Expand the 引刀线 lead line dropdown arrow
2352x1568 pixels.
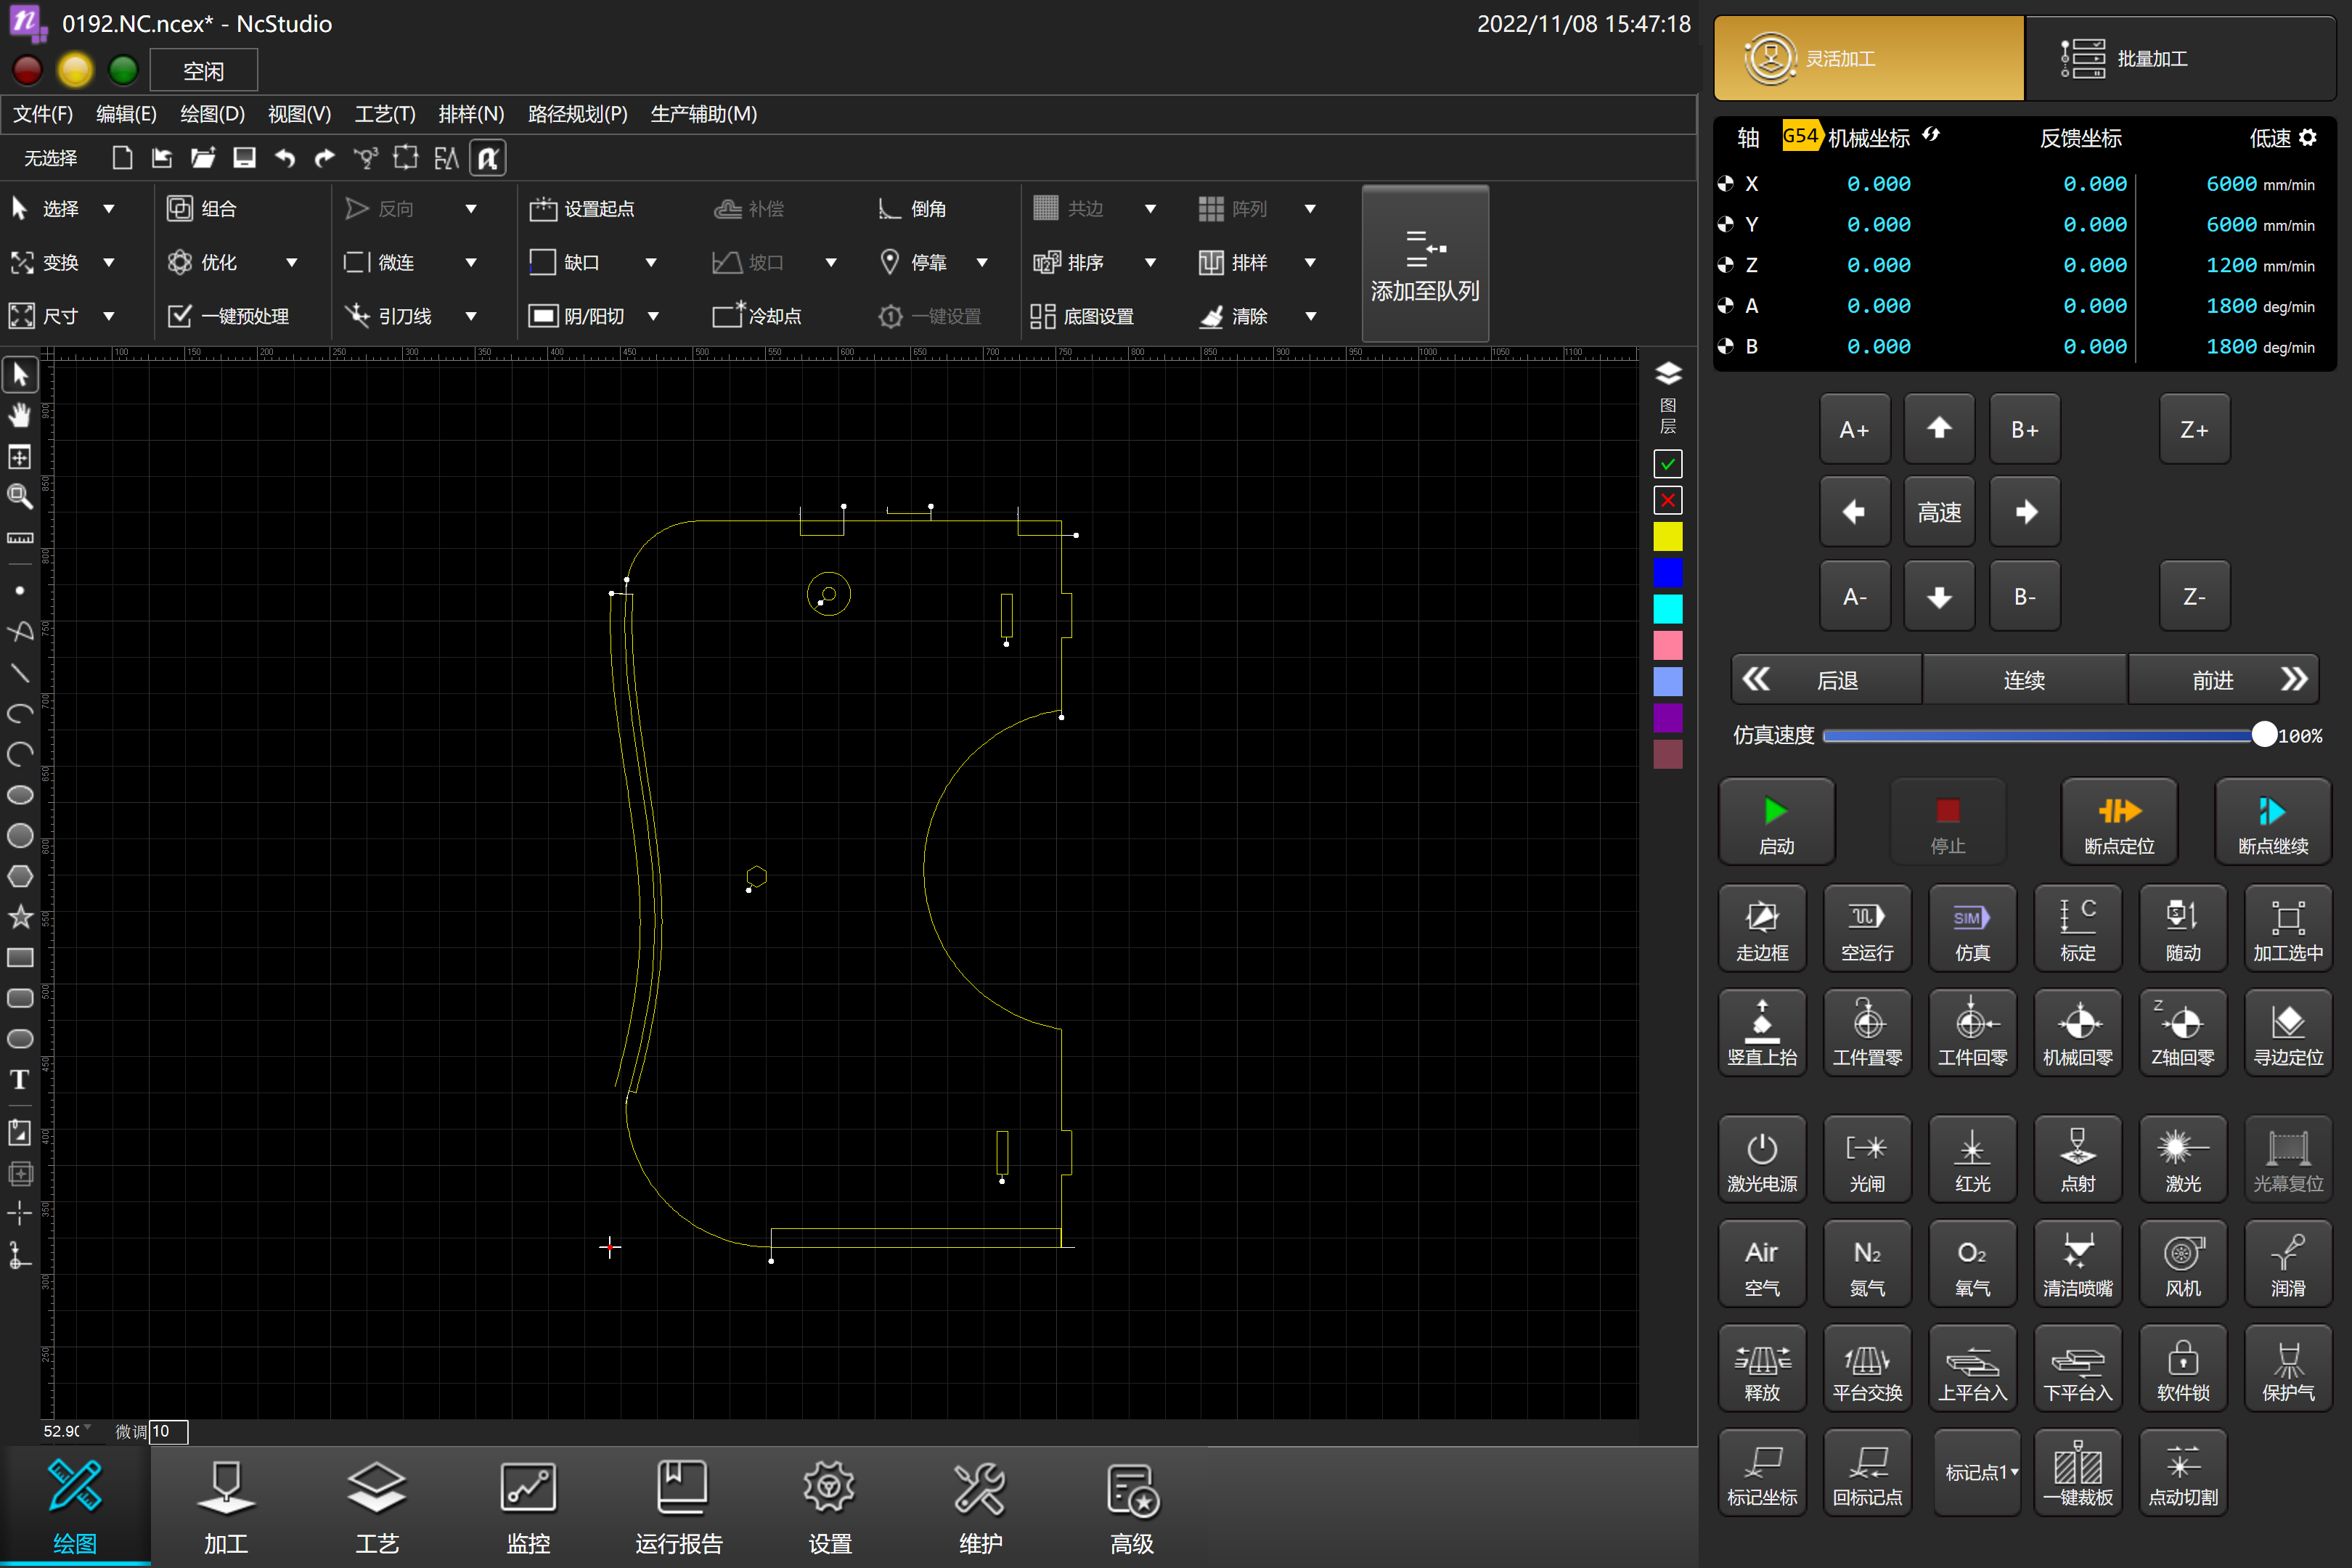pyautogui.click(x=471, y=317)
